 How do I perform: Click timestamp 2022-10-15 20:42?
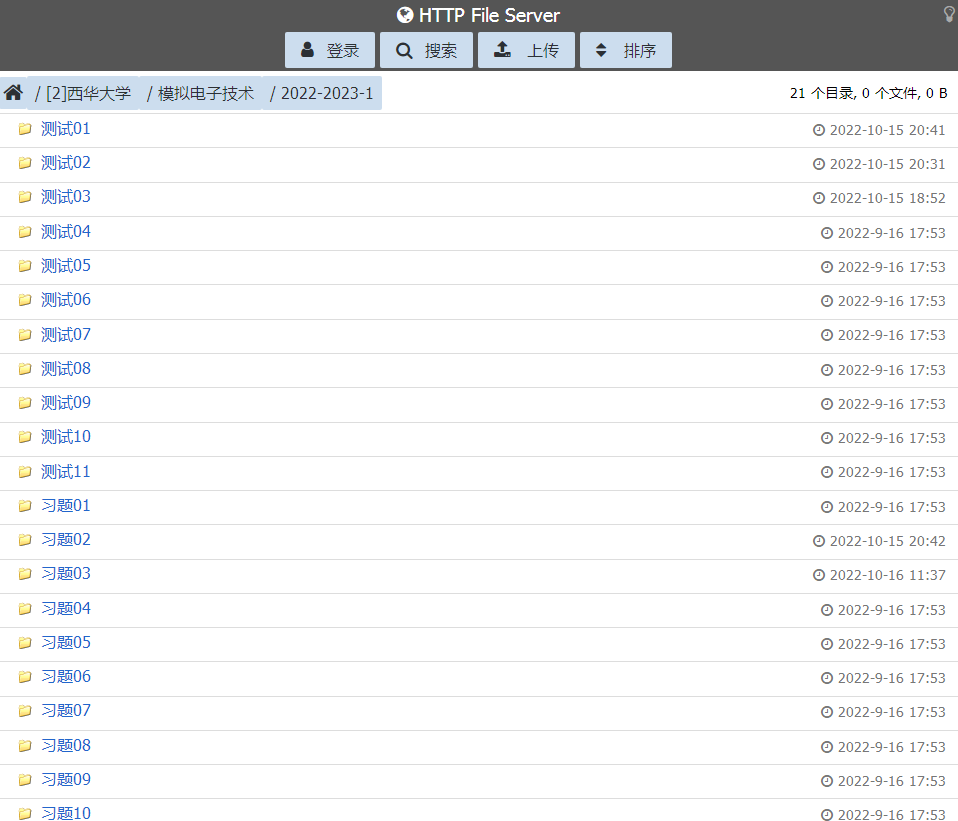click(x=887, y=541)
